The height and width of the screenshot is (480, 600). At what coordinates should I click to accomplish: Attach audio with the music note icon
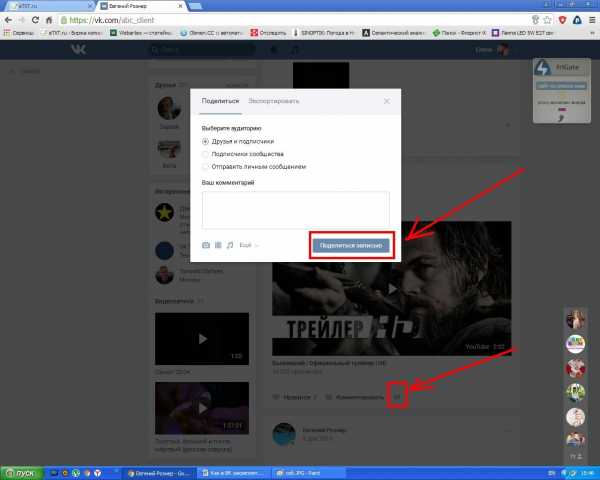[230, 245]
